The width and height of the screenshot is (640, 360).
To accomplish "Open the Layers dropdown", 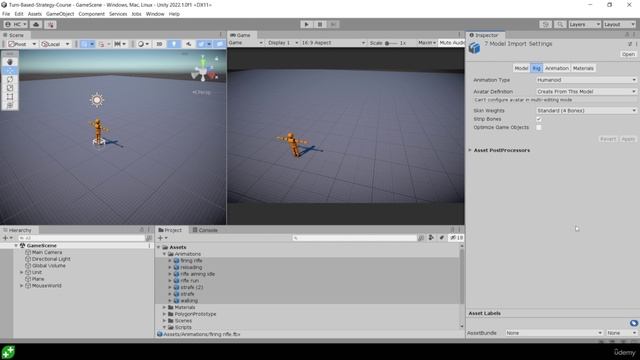I will [x=584, y=24].
